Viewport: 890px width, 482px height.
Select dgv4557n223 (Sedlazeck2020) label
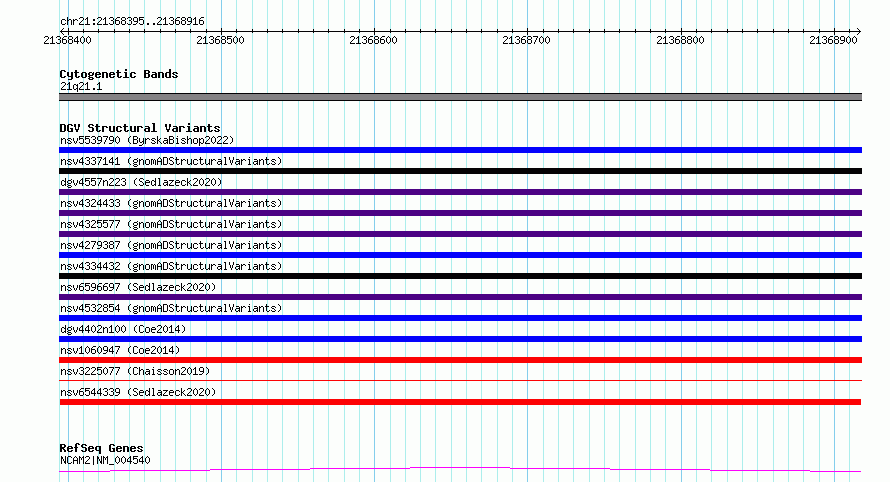click(x=141, y=182)
